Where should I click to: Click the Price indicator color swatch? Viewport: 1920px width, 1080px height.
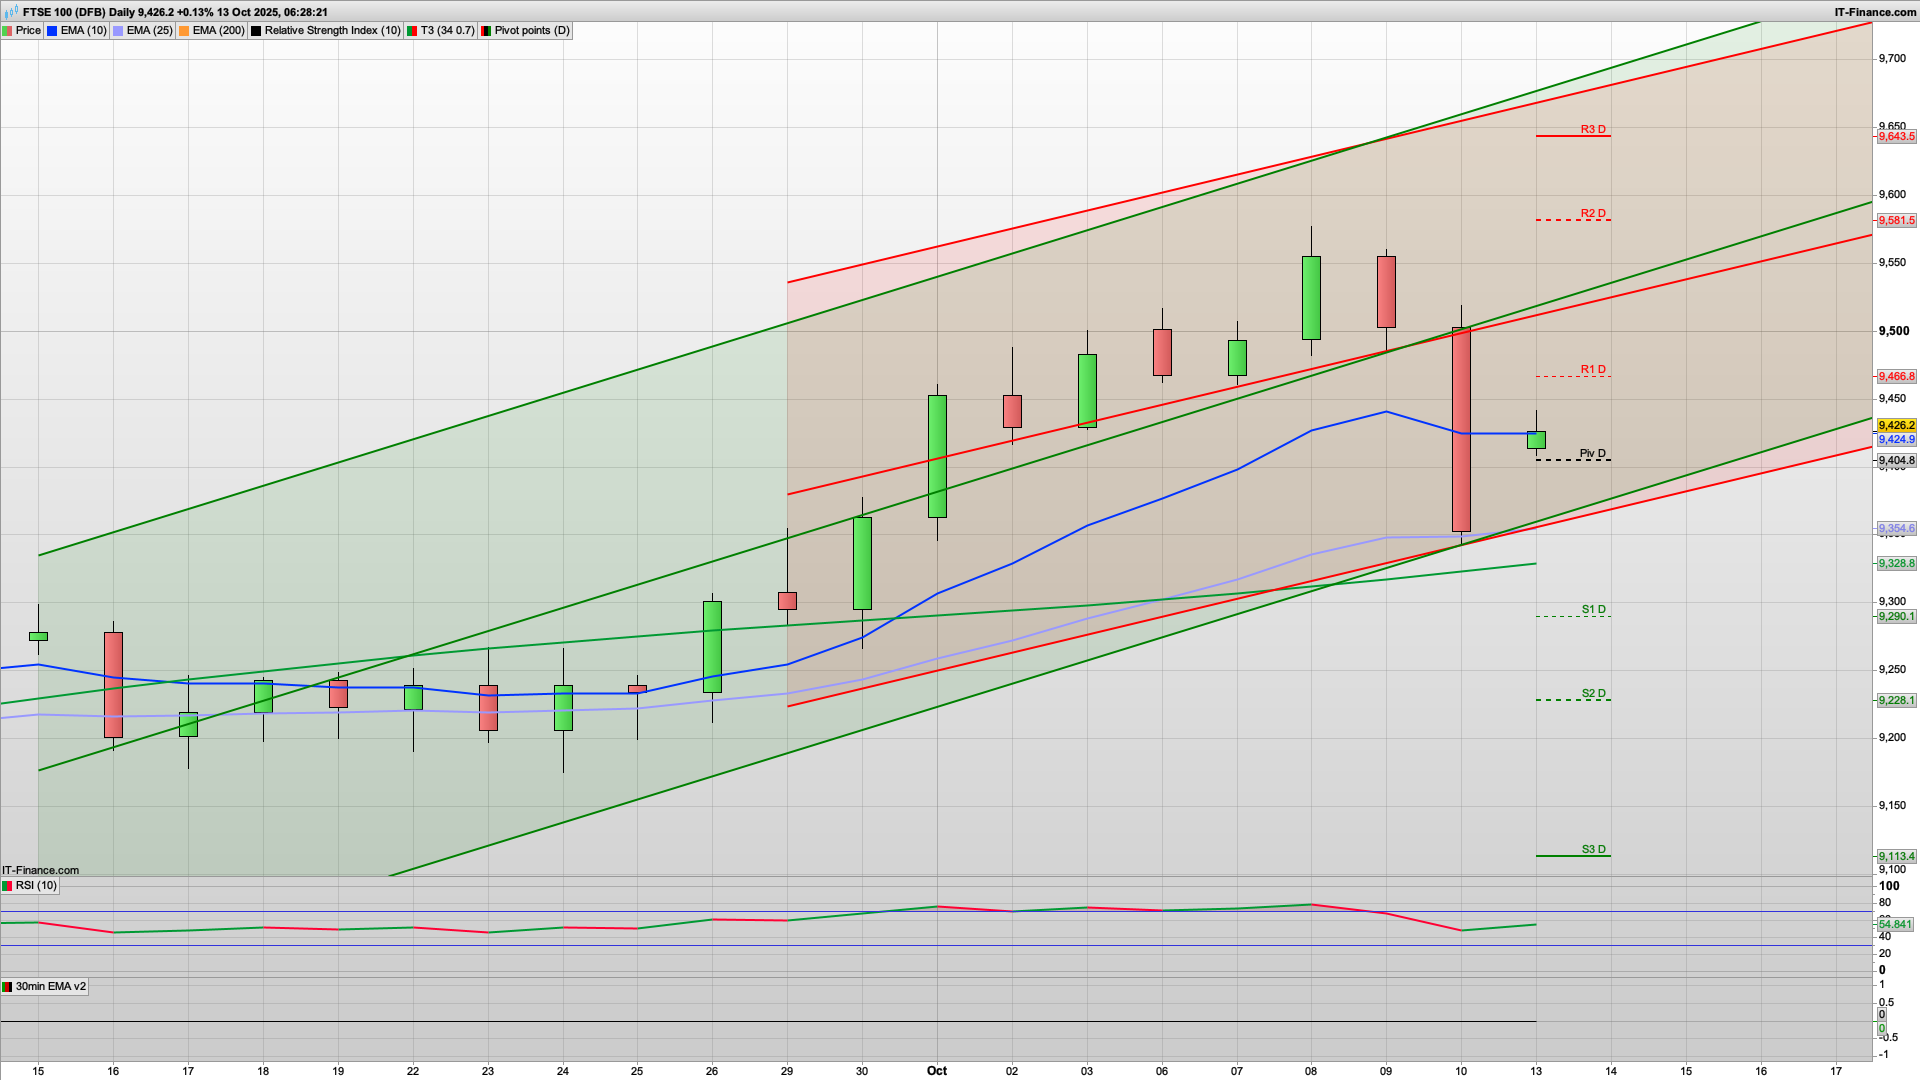[8, 31]
